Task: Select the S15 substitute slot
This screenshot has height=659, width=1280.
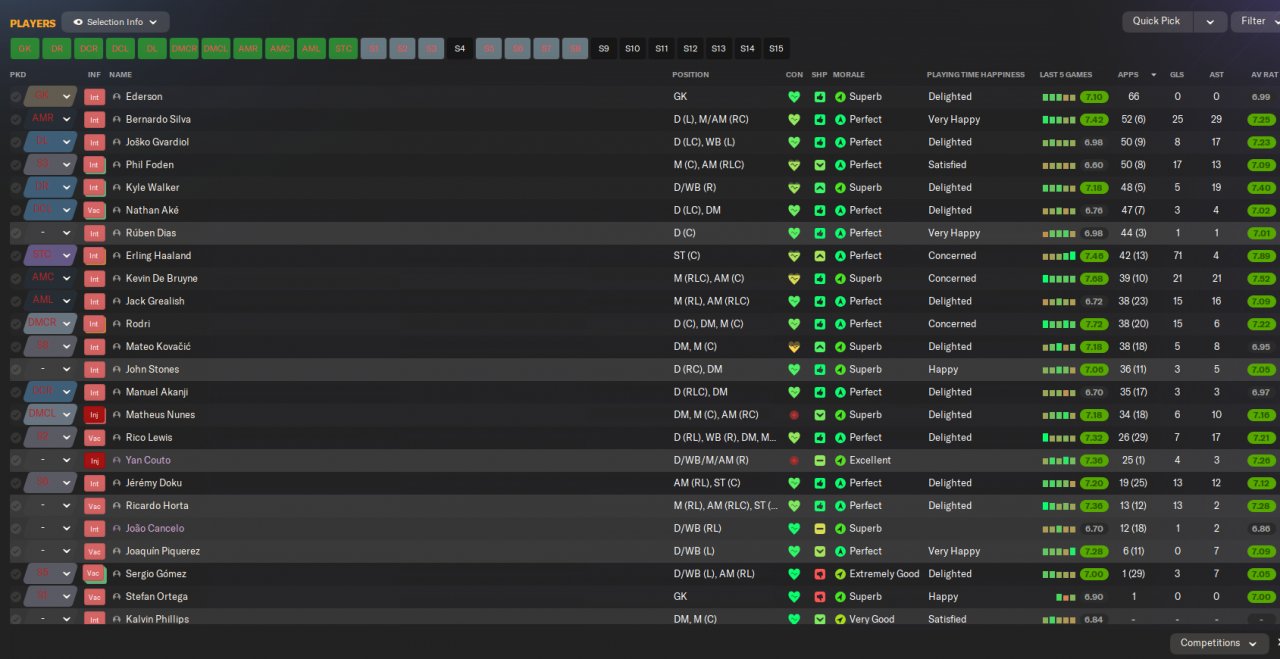Action: 776,48
